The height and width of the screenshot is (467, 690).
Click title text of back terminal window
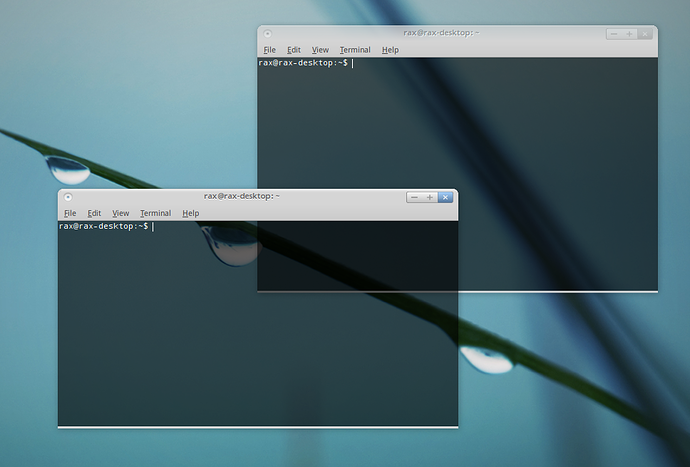pyautogui.click(x=441, y=33)
